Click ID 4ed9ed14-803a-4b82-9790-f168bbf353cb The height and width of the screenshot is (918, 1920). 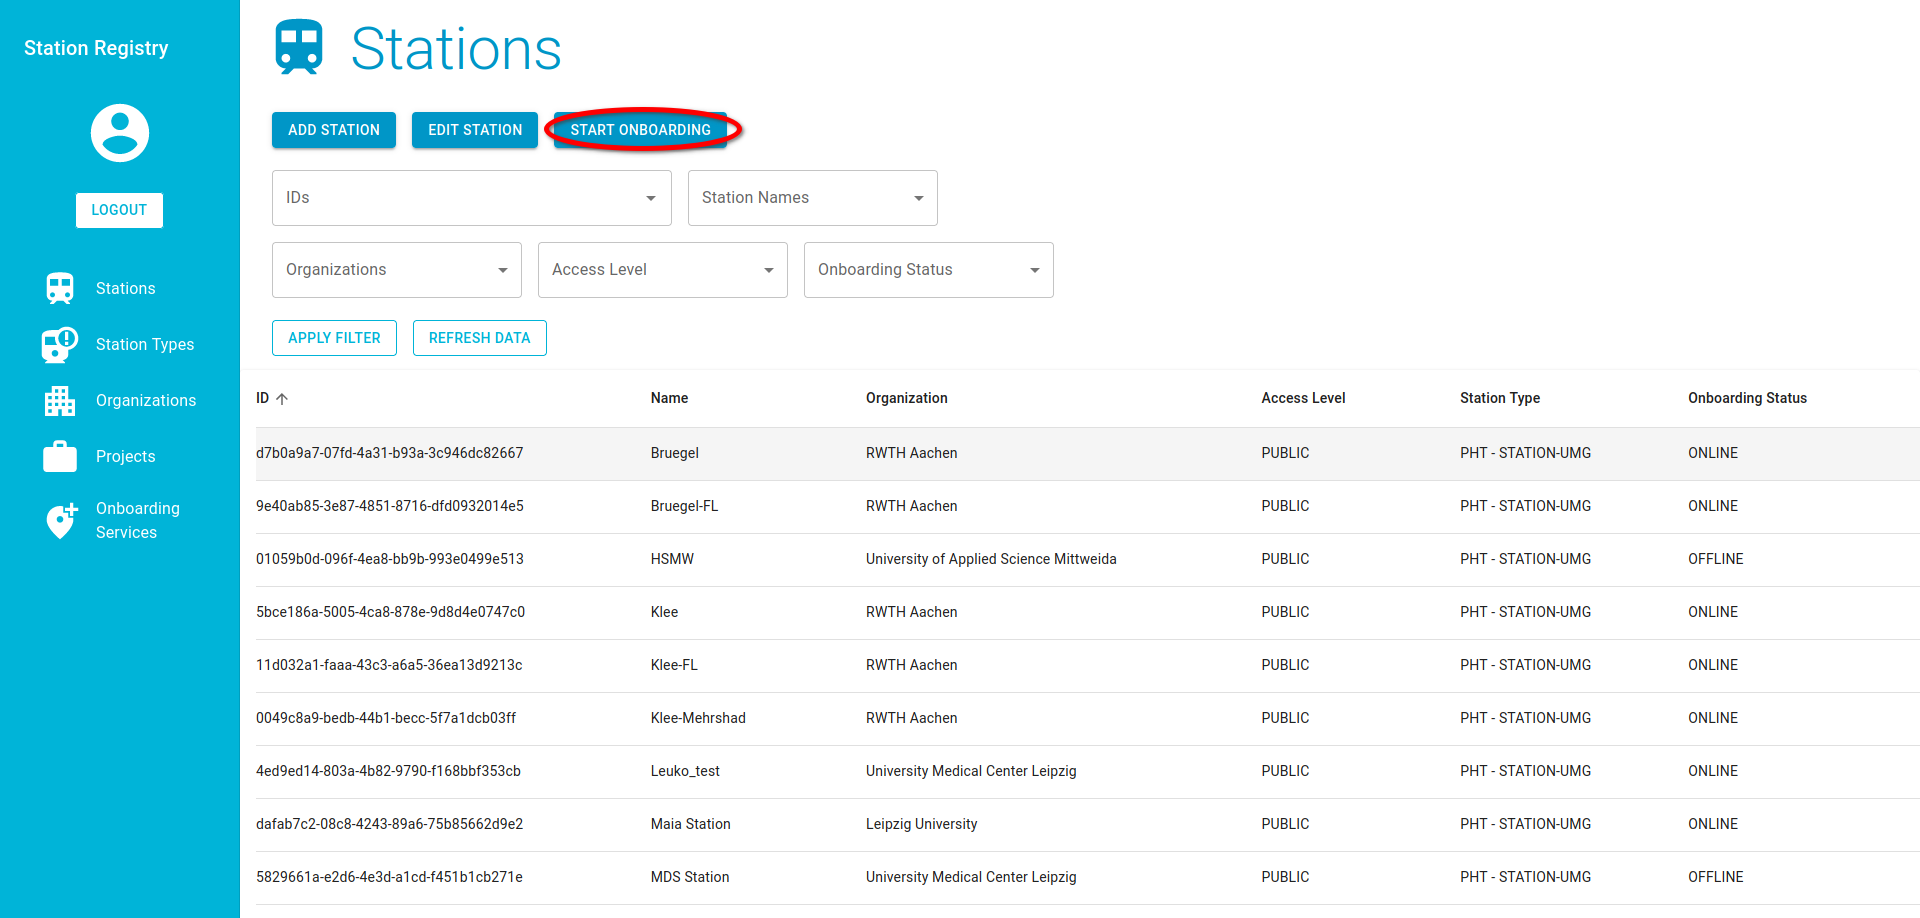pos(388,771)
